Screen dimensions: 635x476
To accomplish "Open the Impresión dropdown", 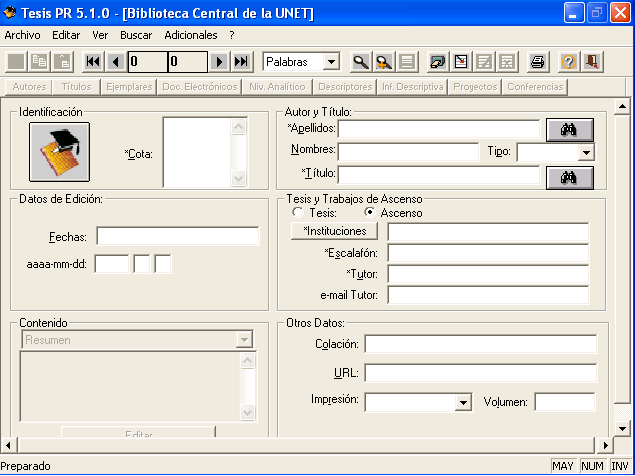I will coord(463,402).
